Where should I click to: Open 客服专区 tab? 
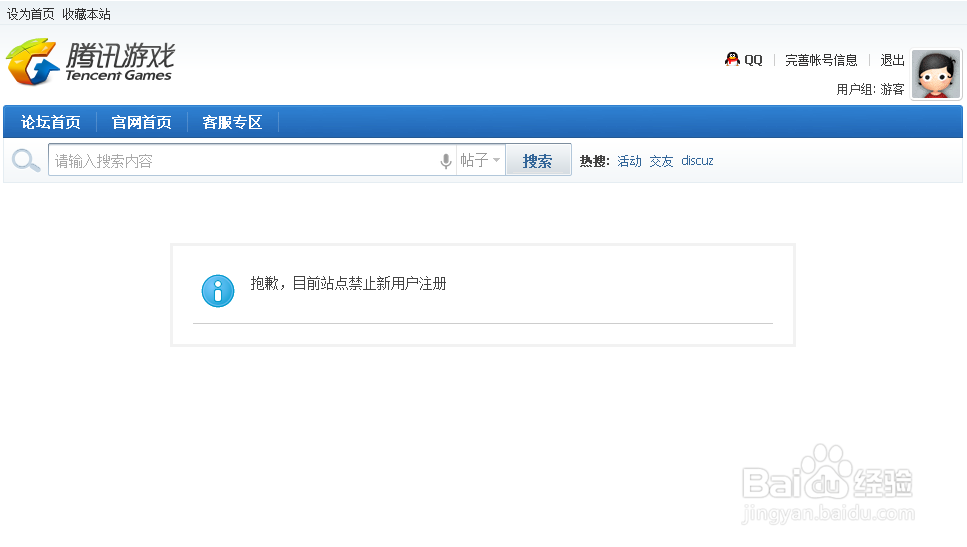point(232,122)
